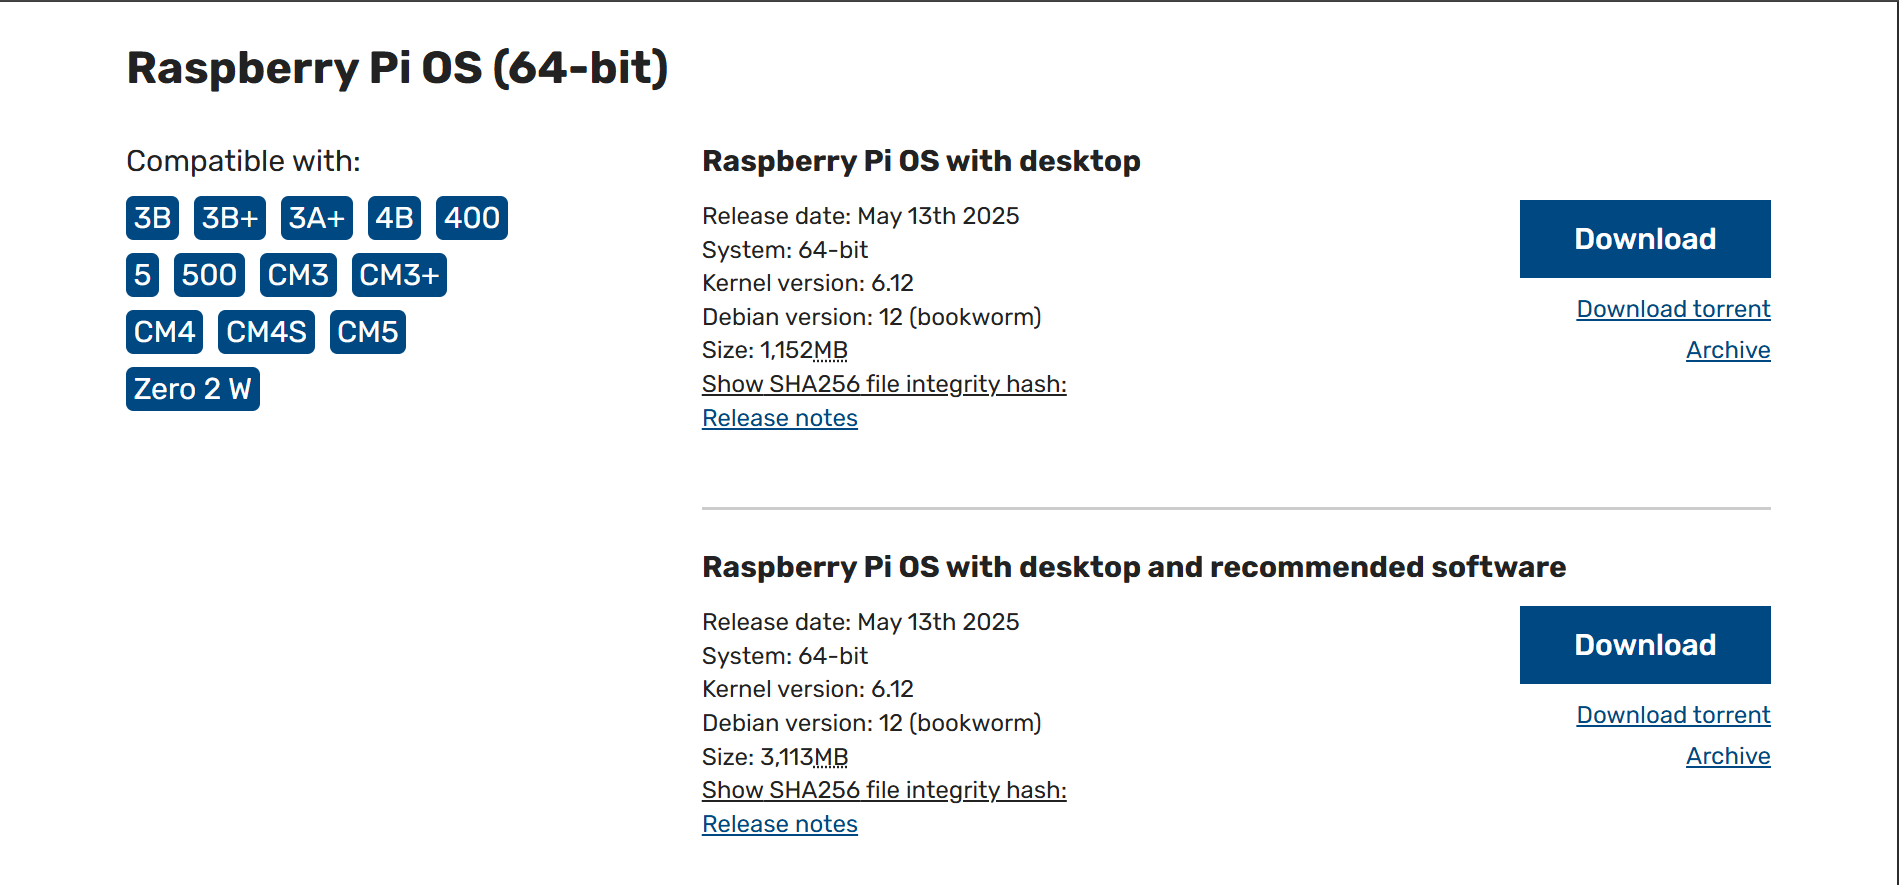The image size is (1899, 885).
Task: Expand SHA256 hash for recommended software version
Action: (883, 790)
